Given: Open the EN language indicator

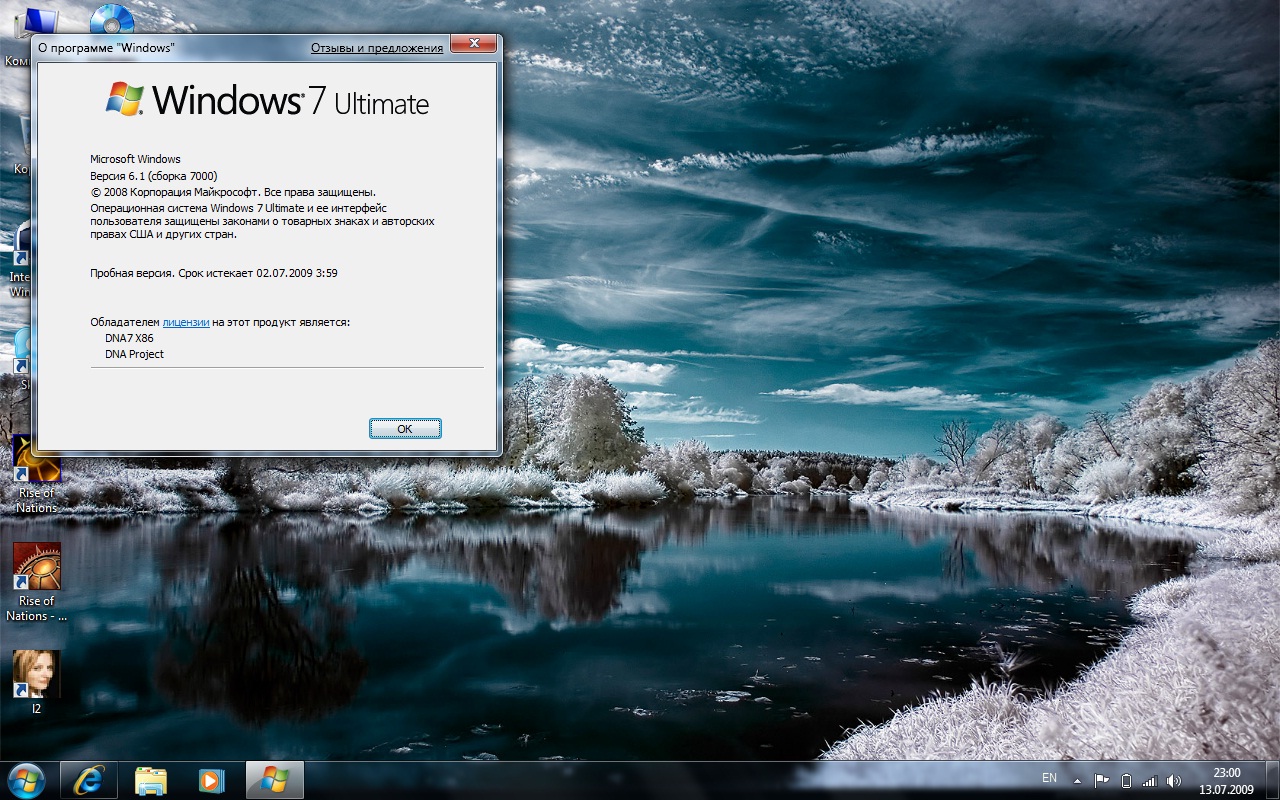Looking at the screenshot, I should click(1049, 778).
